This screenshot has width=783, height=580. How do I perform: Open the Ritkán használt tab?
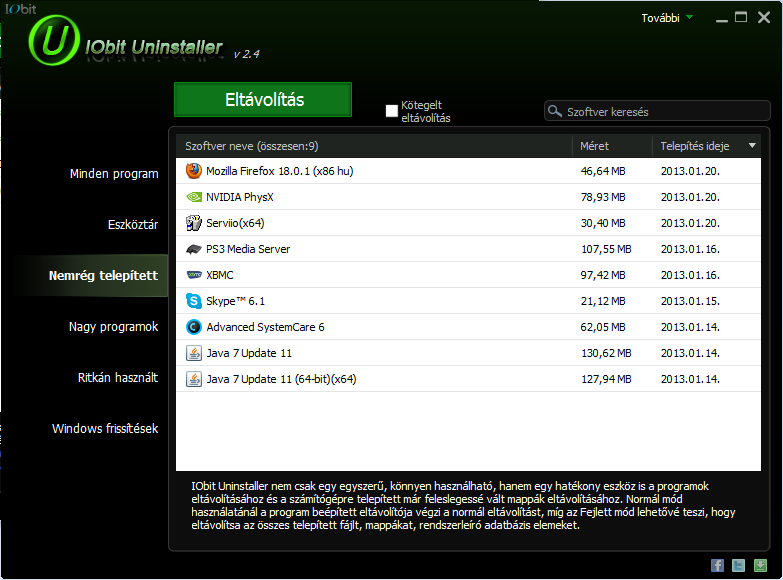click(118, 378)
